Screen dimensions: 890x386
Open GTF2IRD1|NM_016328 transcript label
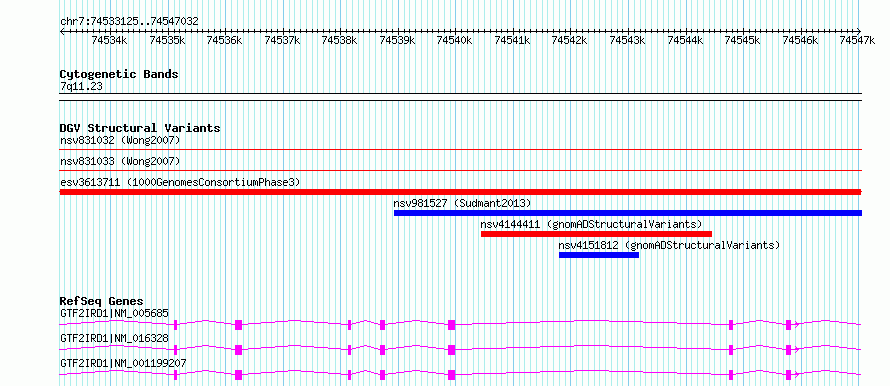coord(114,338)
